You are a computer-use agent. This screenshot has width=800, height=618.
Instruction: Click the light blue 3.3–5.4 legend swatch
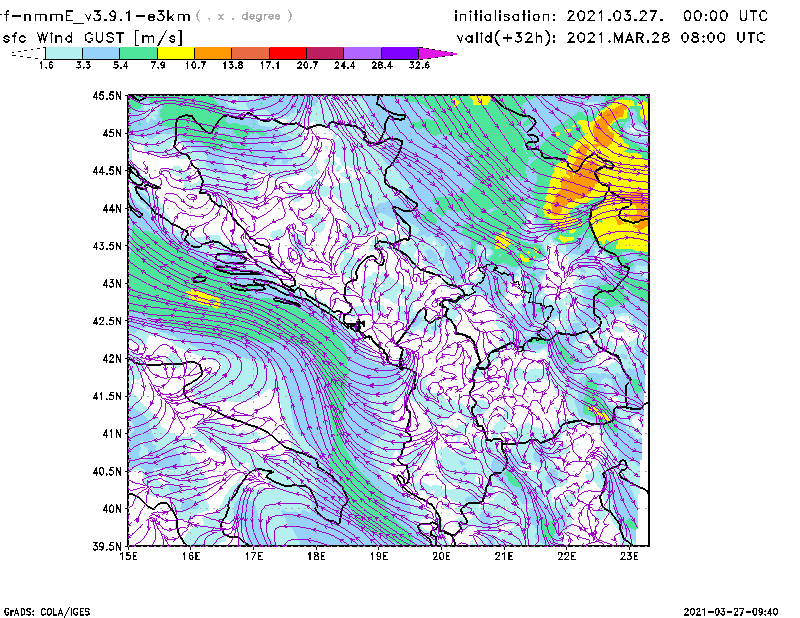click(x=101, y=53)
